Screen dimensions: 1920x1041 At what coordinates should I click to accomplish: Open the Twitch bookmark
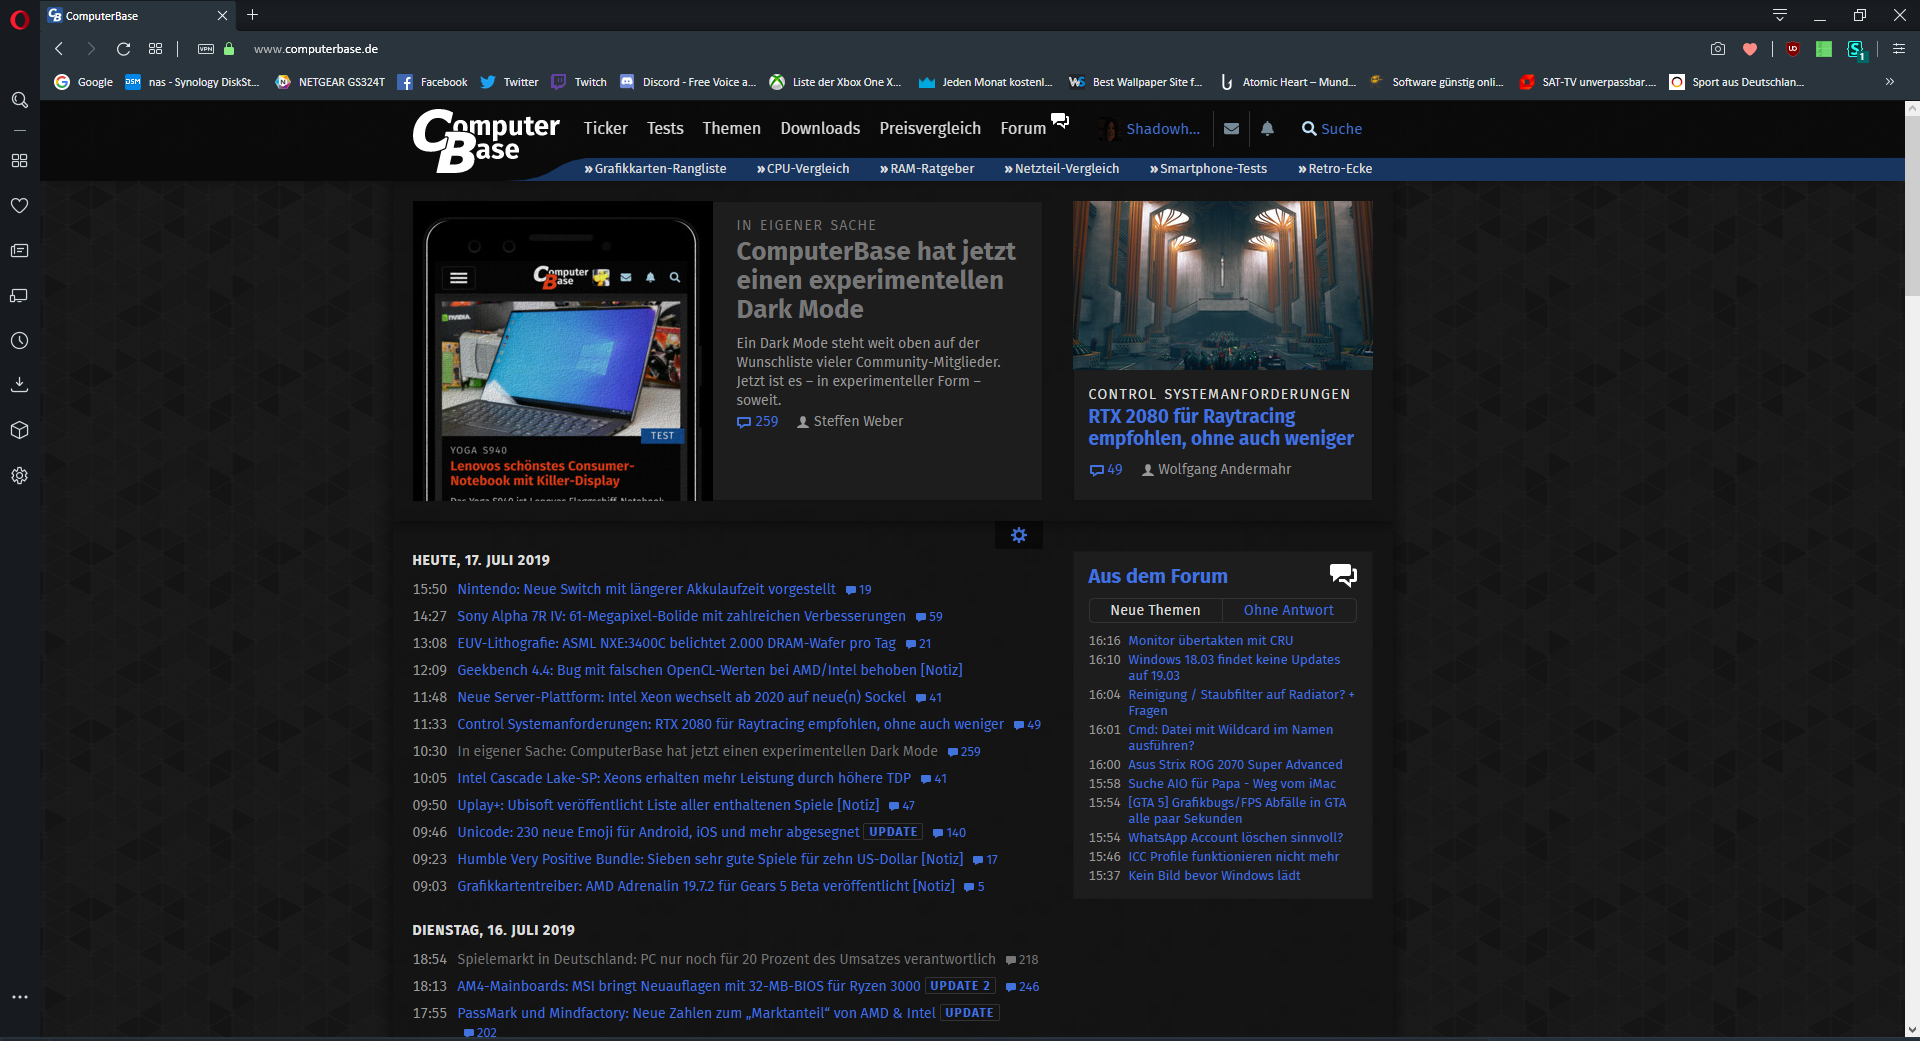click(579, 82)
